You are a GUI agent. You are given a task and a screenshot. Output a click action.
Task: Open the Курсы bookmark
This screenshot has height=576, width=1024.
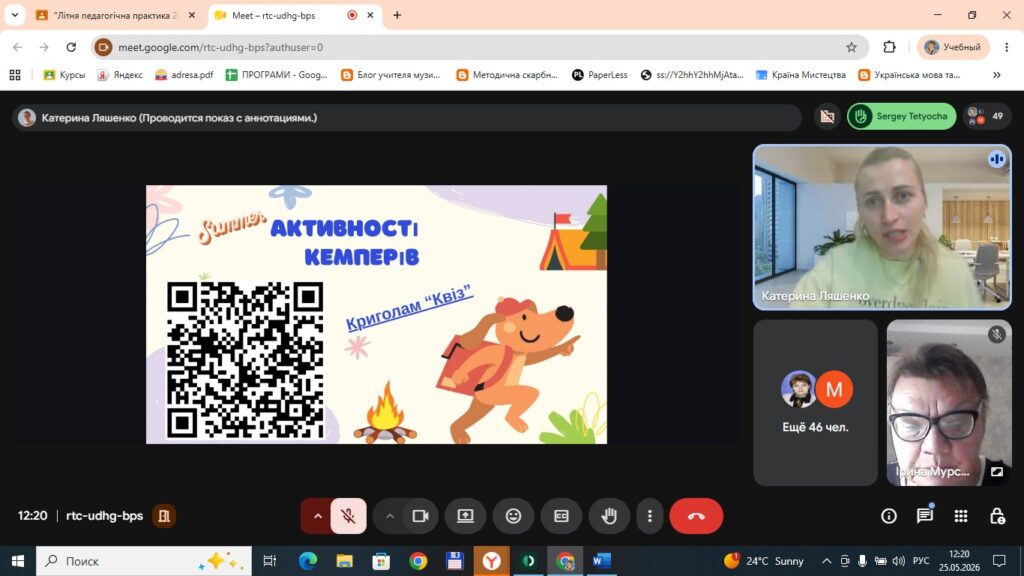[x=64, y=75]
